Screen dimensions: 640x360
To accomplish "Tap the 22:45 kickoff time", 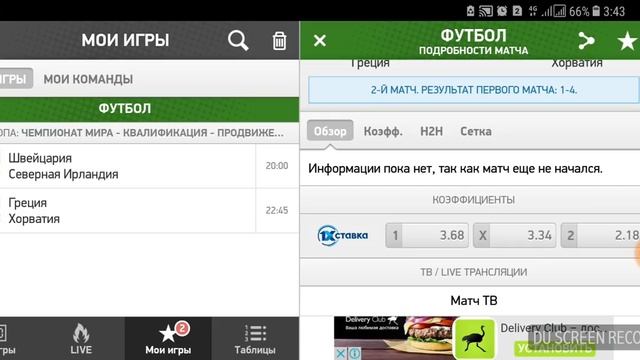I will point(277,210).
